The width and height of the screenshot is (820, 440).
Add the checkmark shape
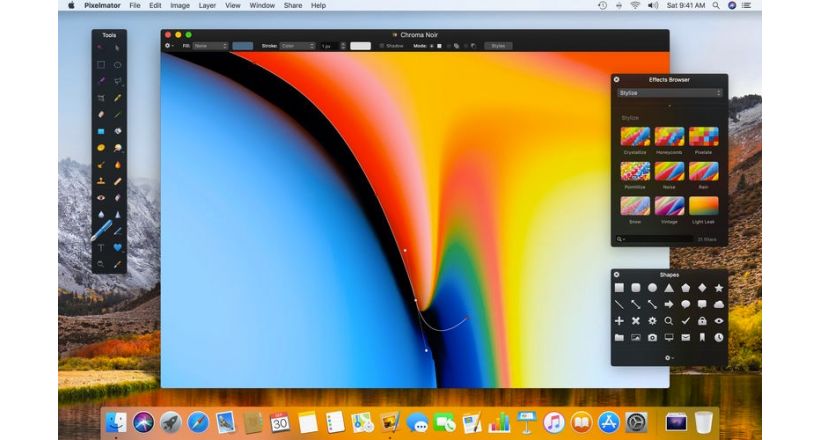pos(686,321)
